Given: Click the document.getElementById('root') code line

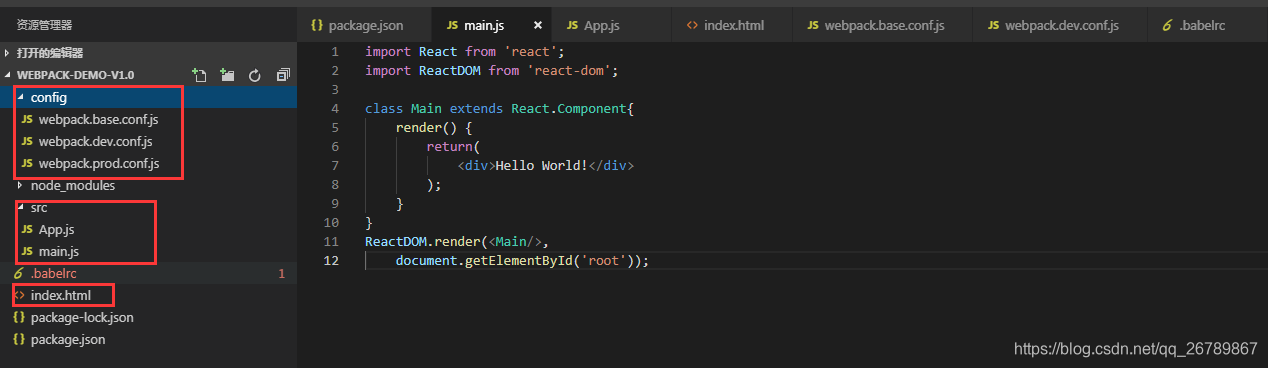Looking at the screenshot, I should pos(522,260).
